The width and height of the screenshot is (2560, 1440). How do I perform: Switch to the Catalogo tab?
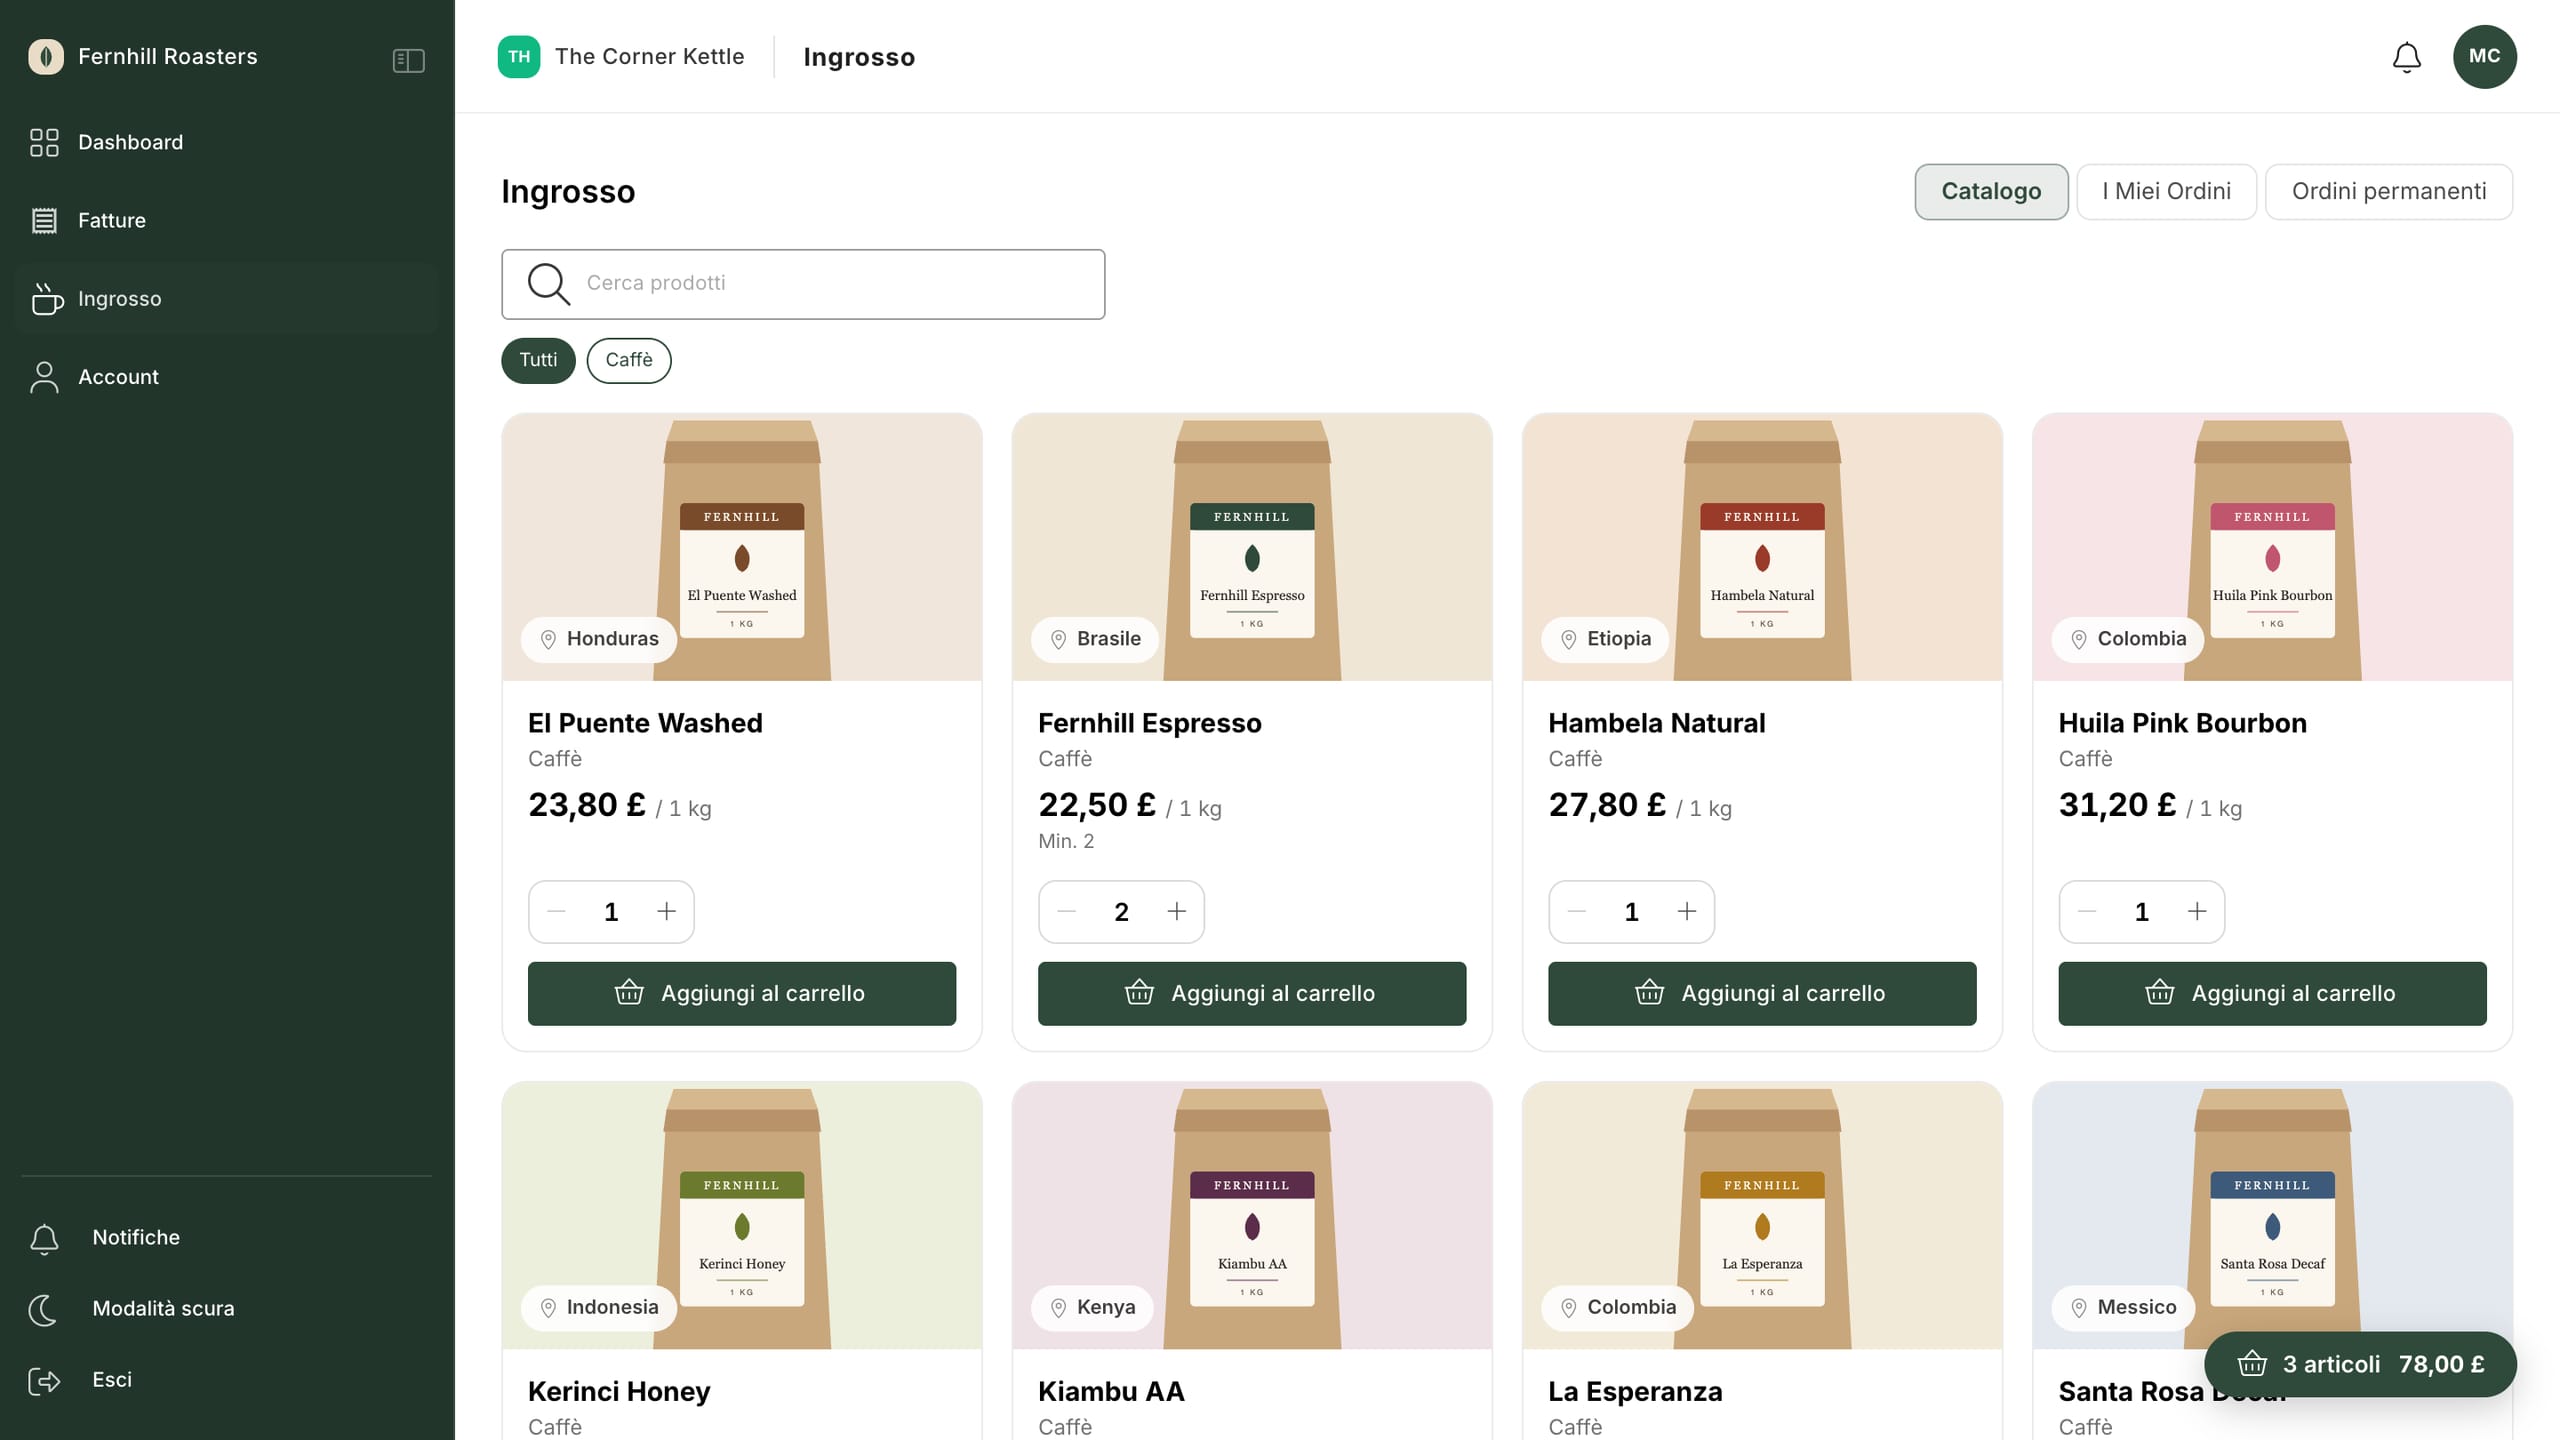tap(1991, 191)
